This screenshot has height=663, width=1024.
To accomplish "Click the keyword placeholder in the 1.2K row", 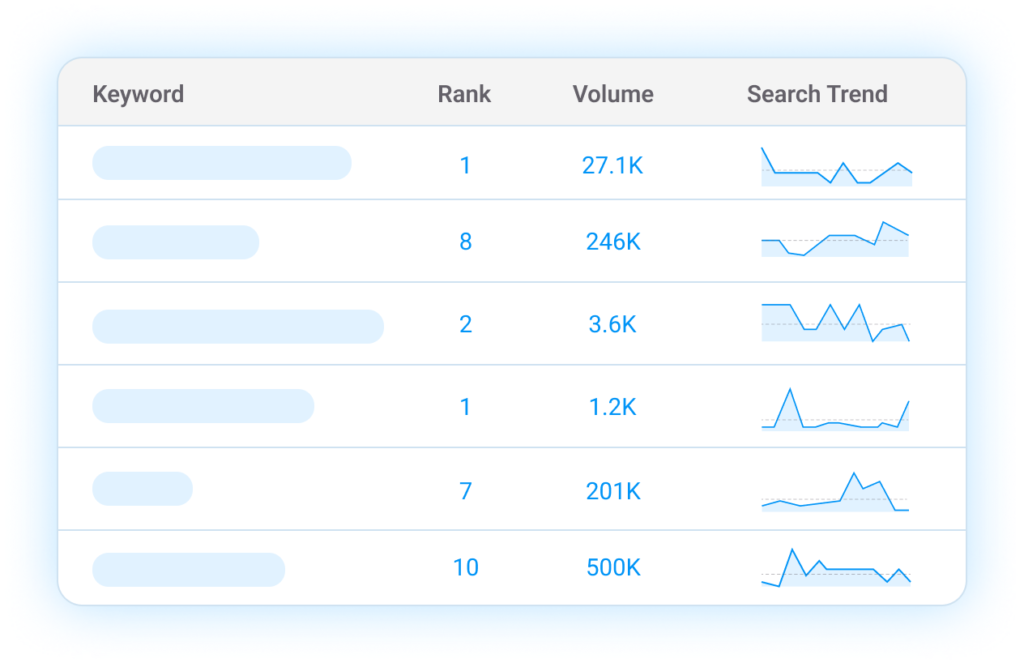I will pos(203,406).
